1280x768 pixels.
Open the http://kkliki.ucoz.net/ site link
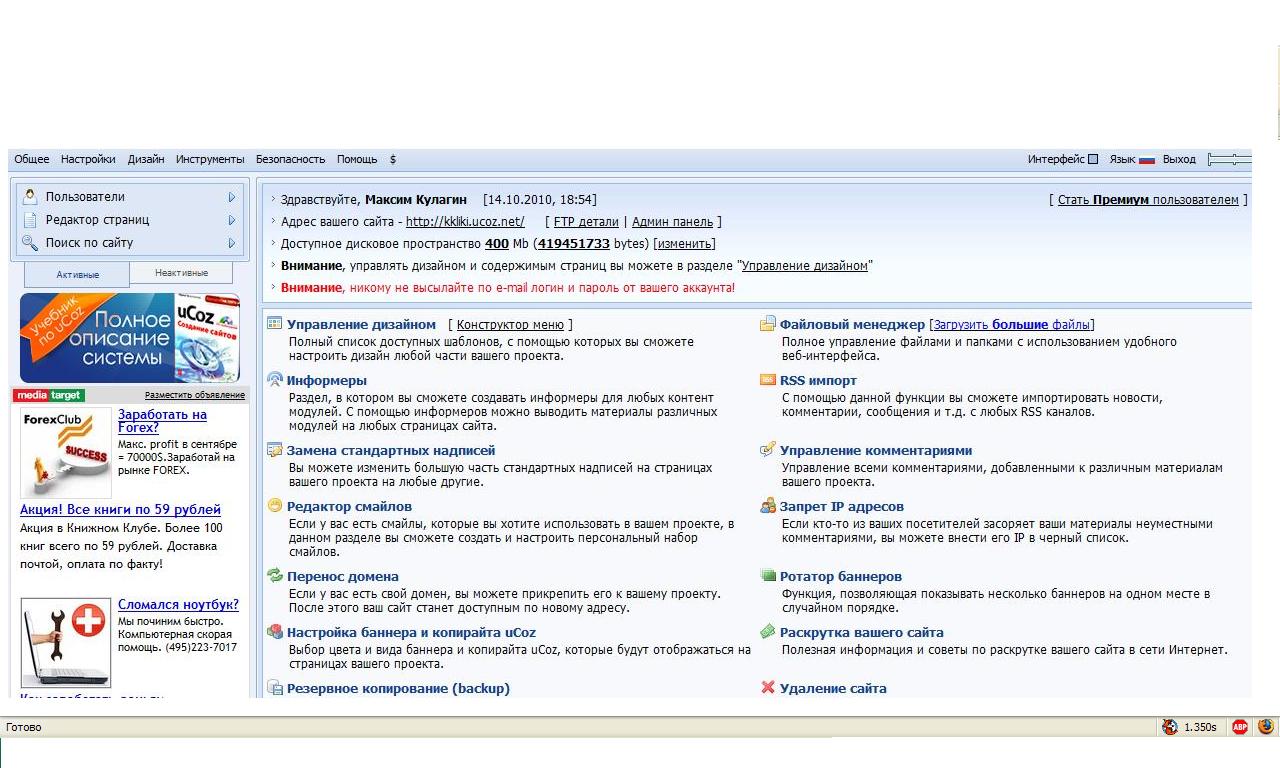coord(465,222)
